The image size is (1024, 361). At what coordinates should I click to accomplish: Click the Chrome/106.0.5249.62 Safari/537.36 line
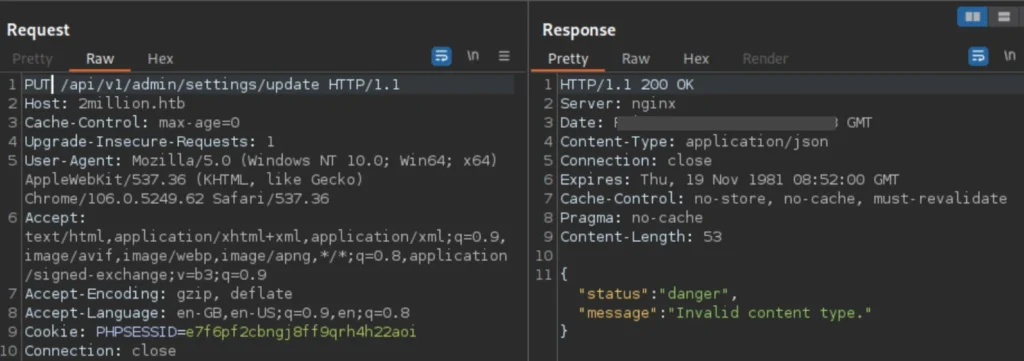(177, 198)
